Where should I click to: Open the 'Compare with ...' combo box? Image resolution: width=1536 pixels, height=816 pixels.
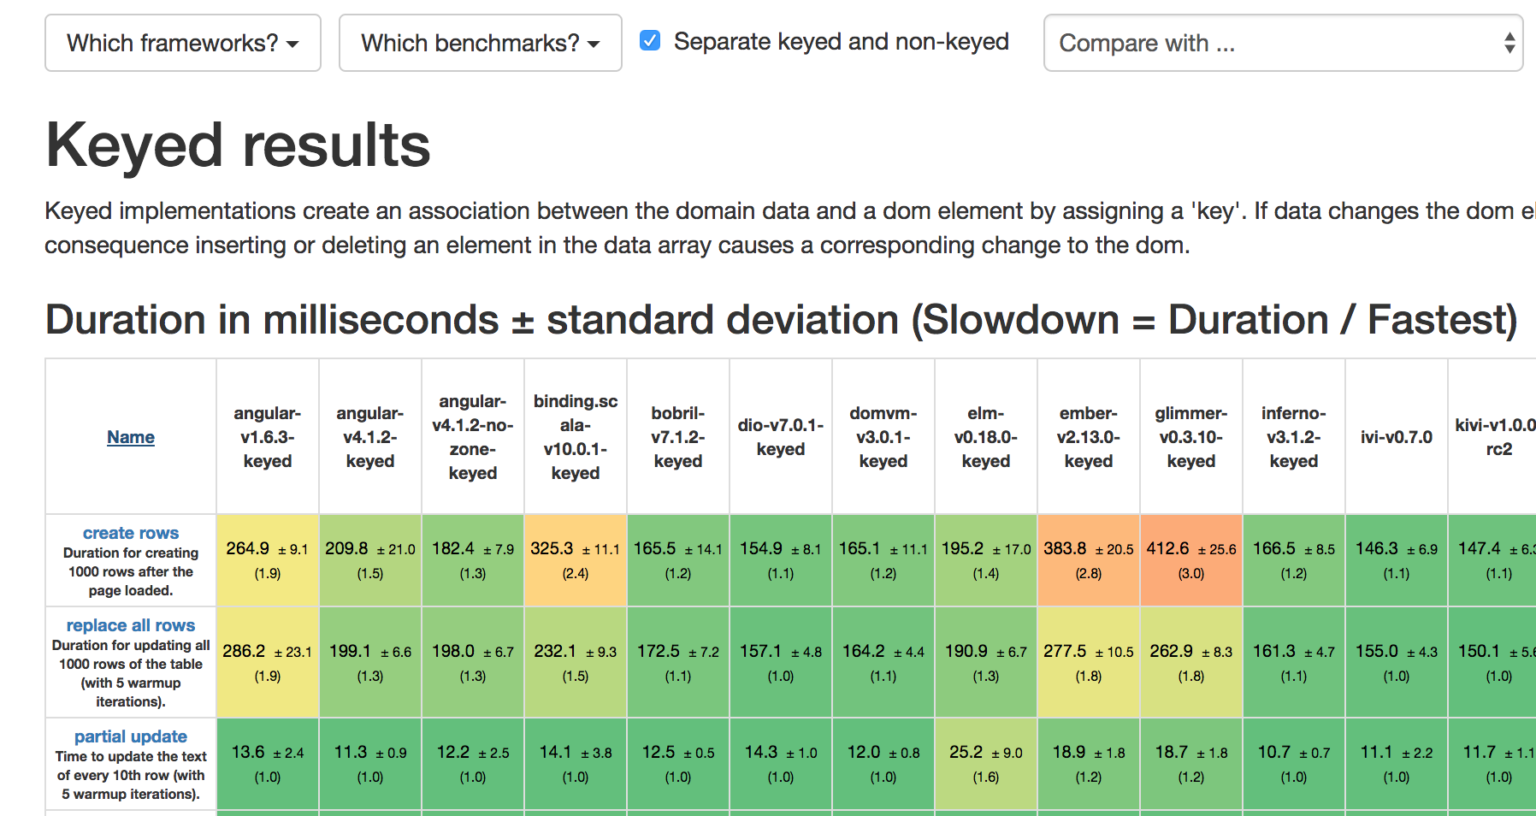click(x=1283, y=42)
